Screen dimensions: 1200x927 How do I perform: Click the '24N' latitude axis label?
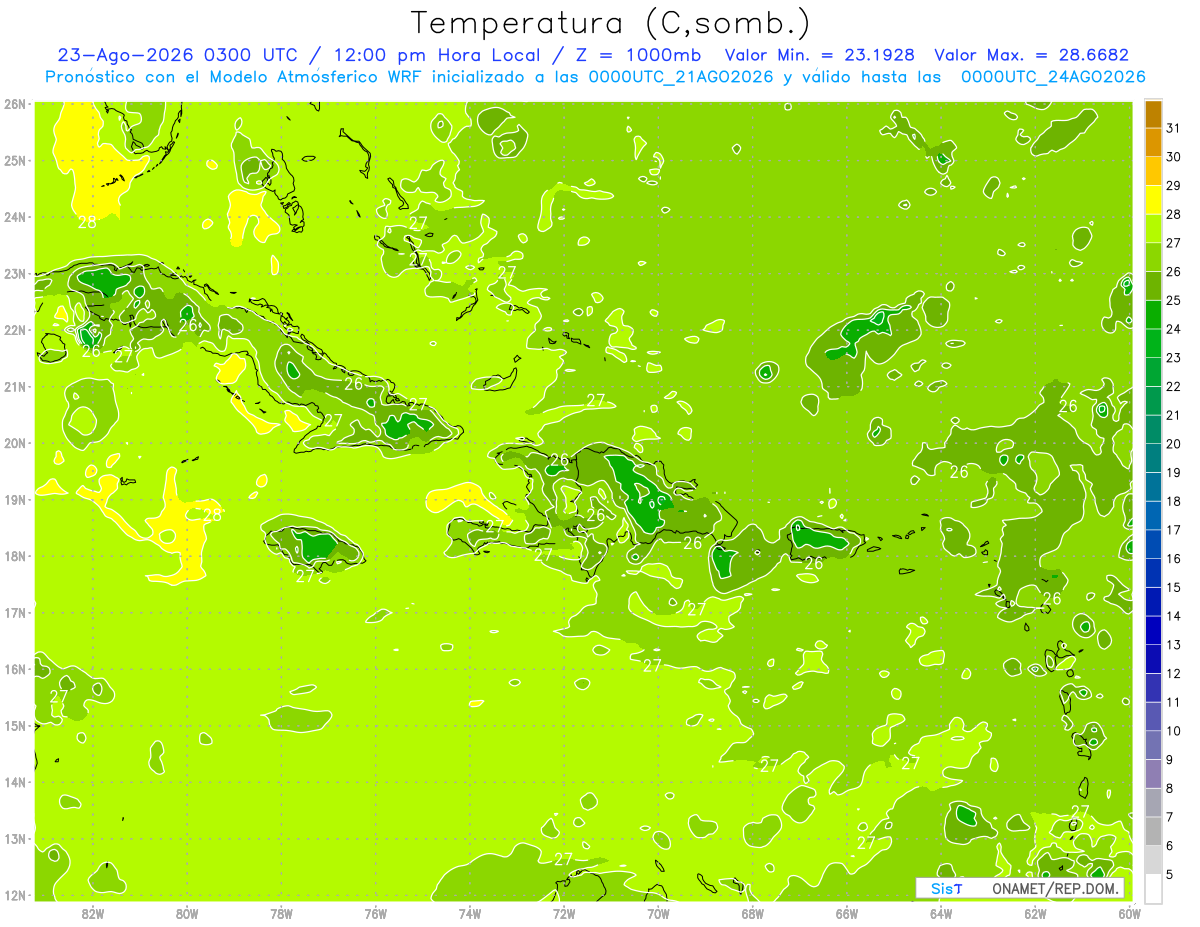click(x=15, y=217)
